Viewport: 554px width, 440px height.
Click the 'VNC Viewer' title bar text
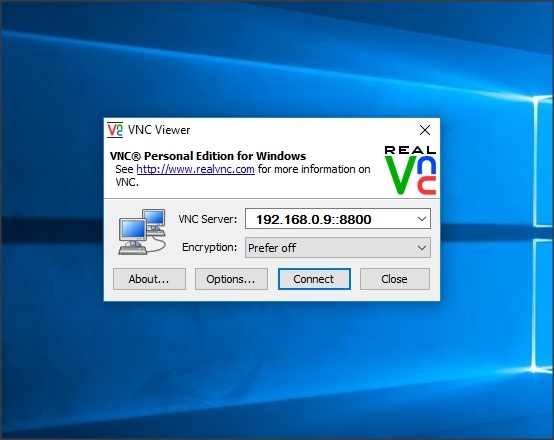(159, 130)
